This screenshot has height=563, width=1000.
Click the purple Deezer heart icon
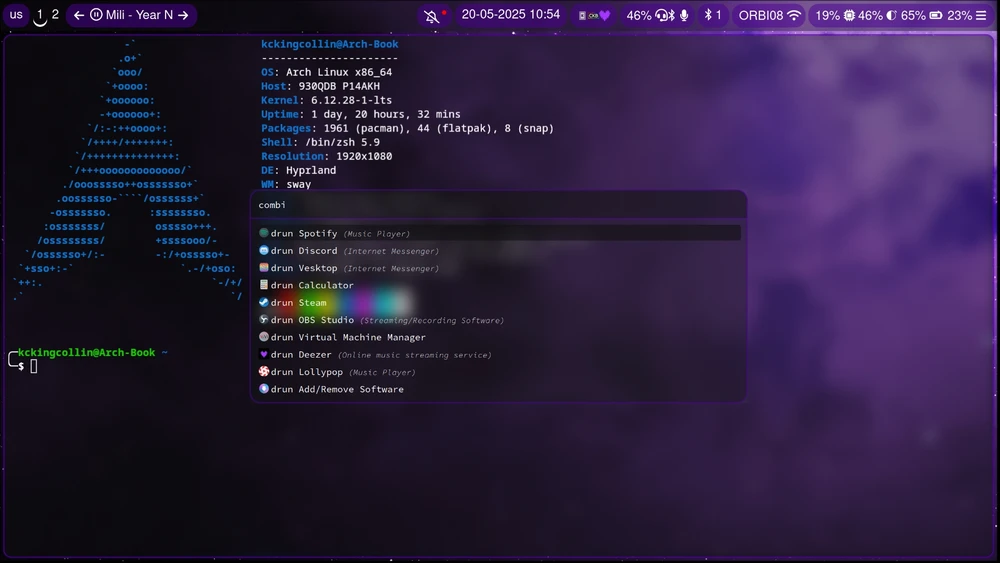(x=264, y=355)
